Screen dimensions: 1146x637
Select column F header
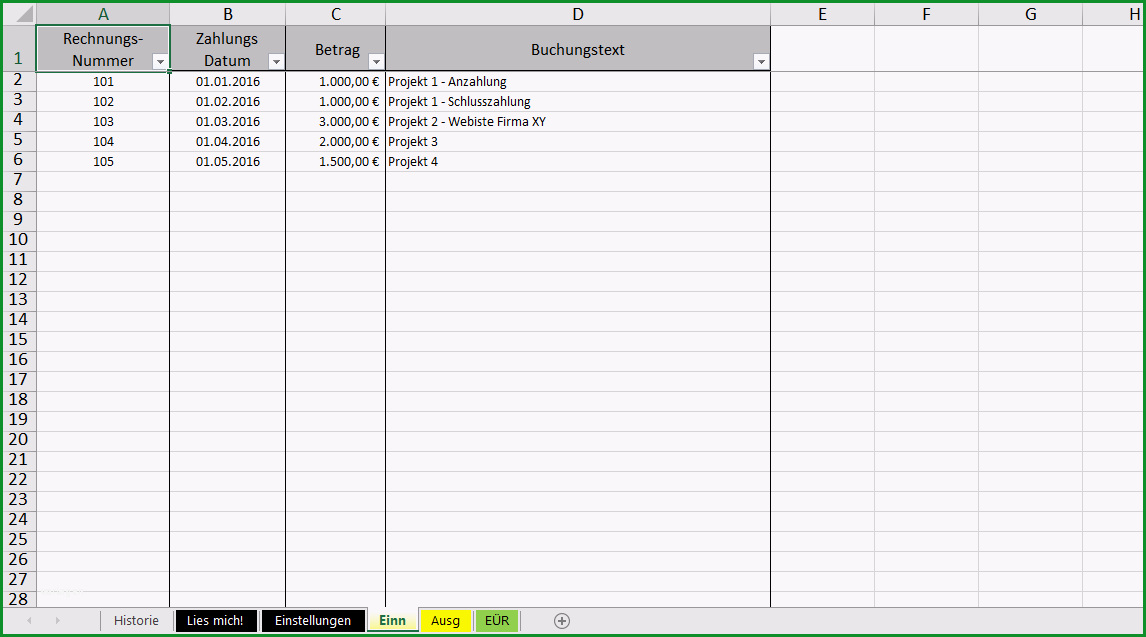pyautogui.click(x=926, y=14)
